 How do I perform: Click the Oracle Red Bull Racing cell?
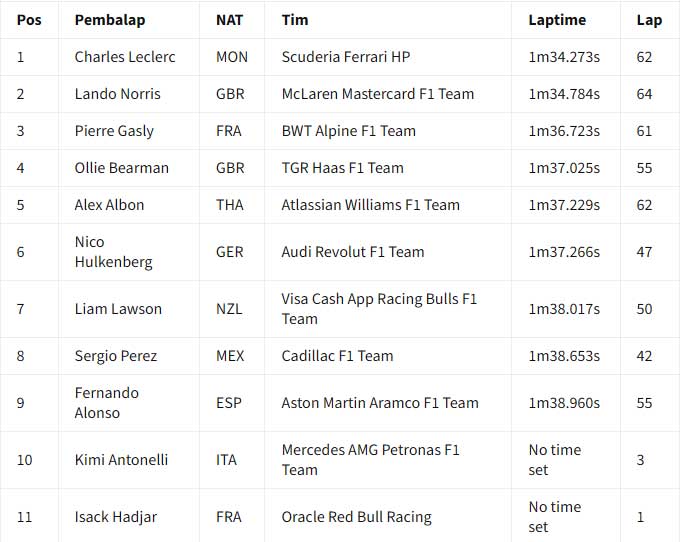tap(357, 517)
